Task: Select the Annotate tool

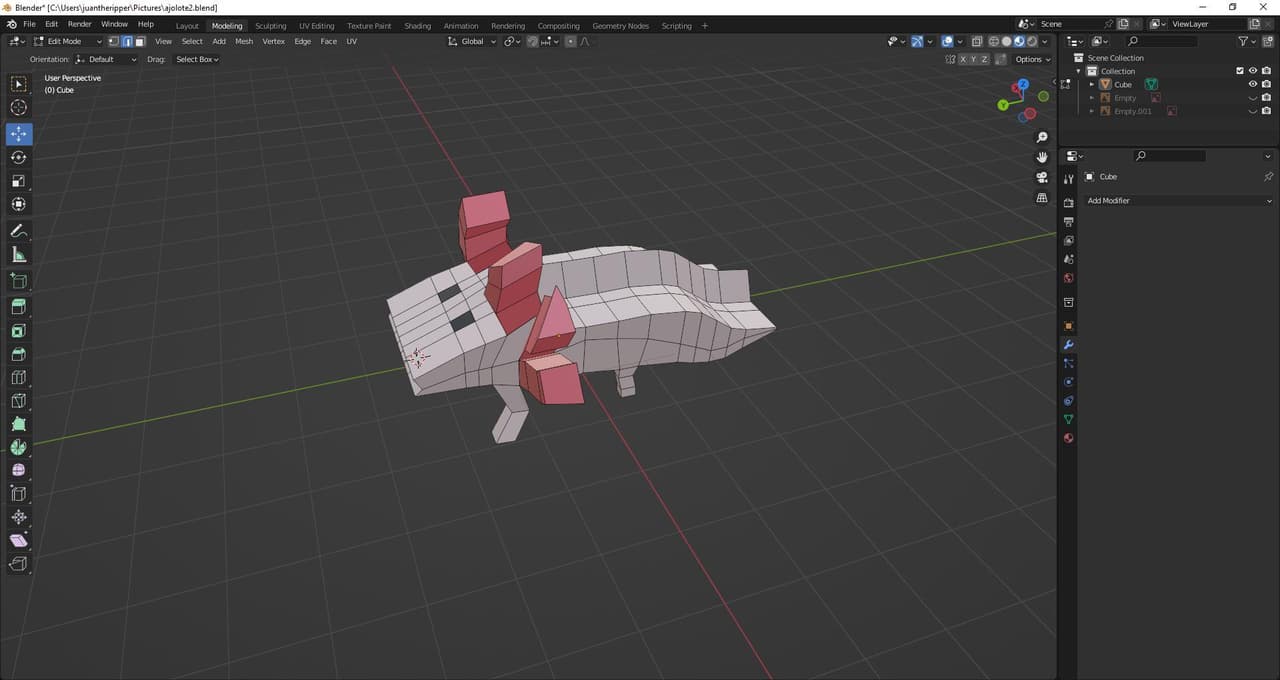Action: (19, 231)
